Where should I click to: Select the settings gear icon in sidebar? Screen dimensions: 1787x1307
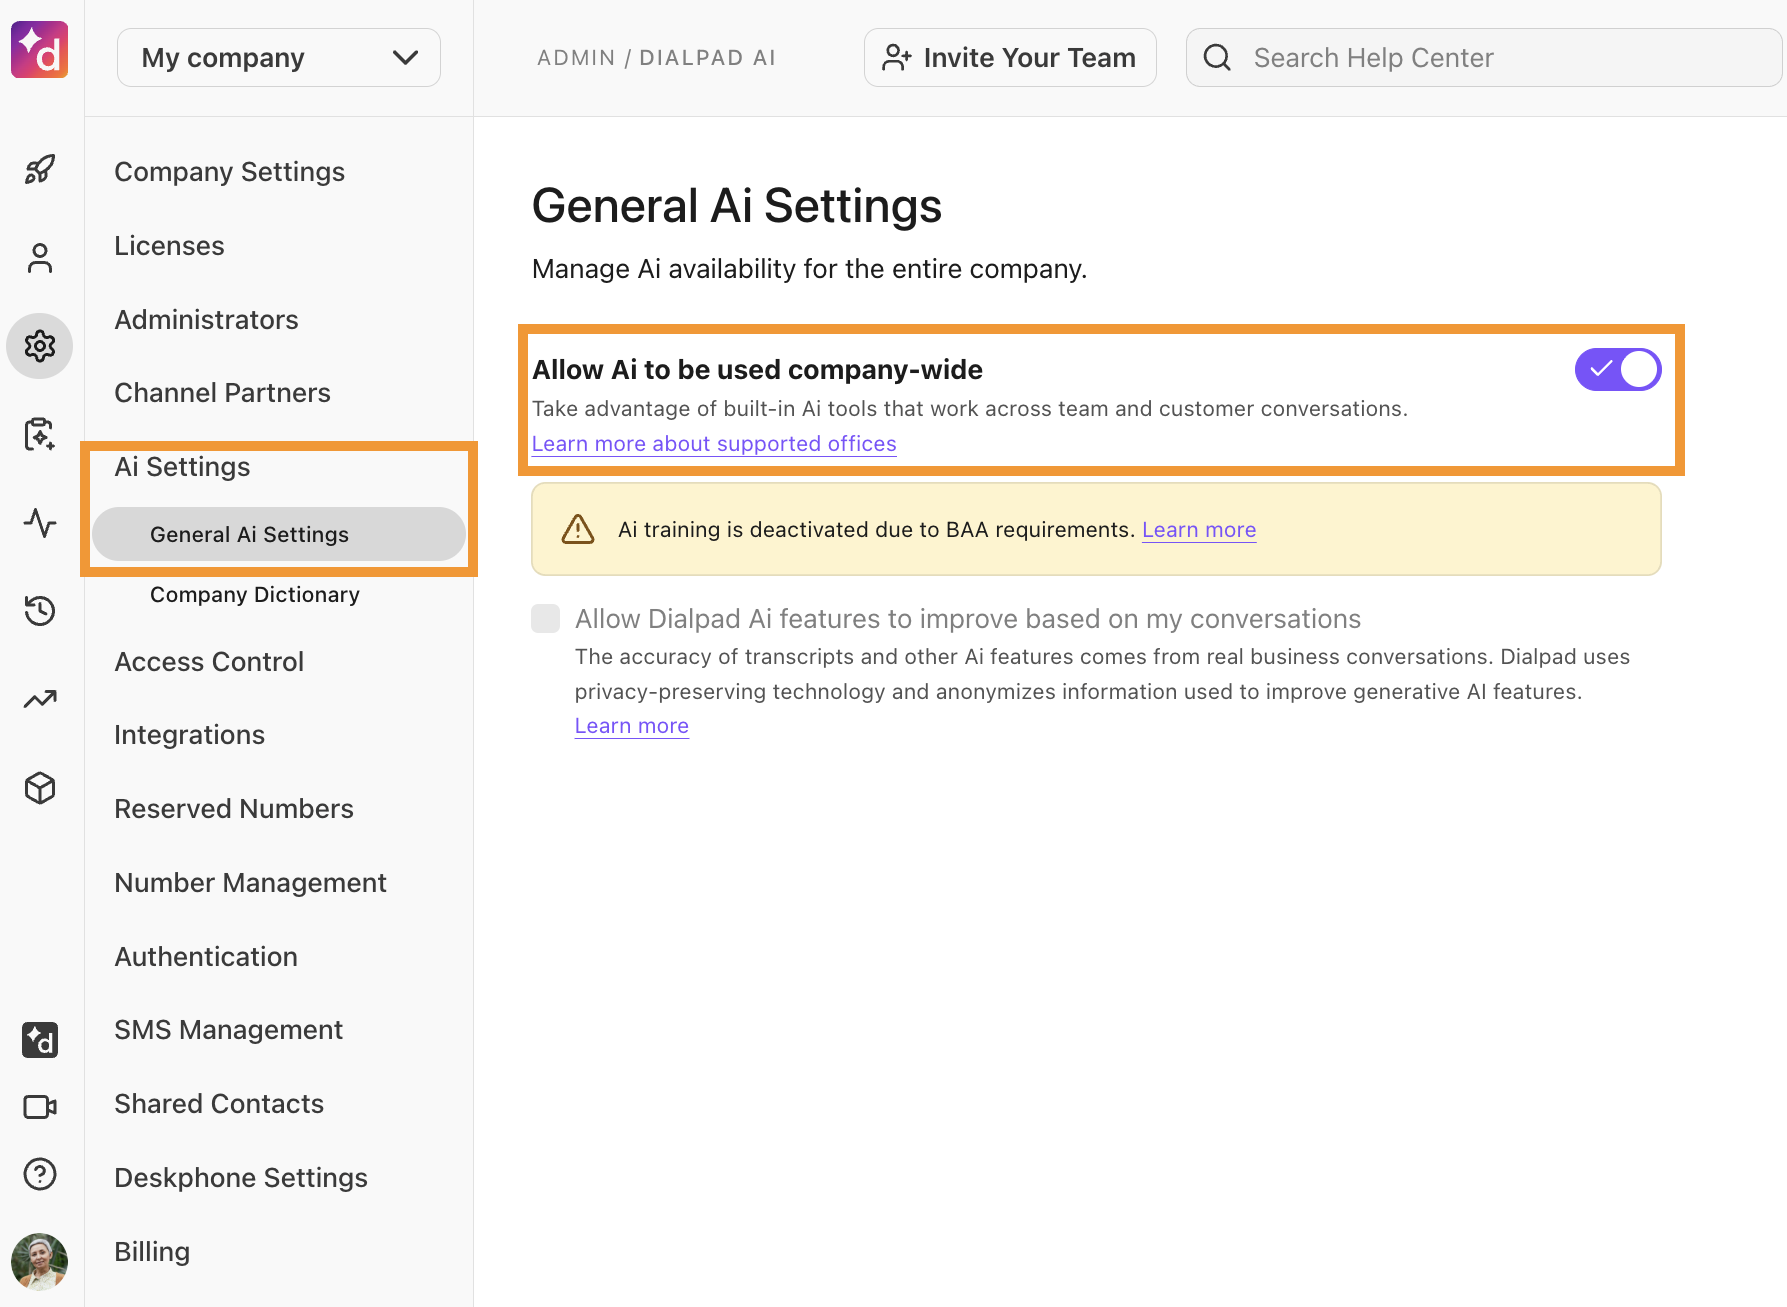click(40, 346)
